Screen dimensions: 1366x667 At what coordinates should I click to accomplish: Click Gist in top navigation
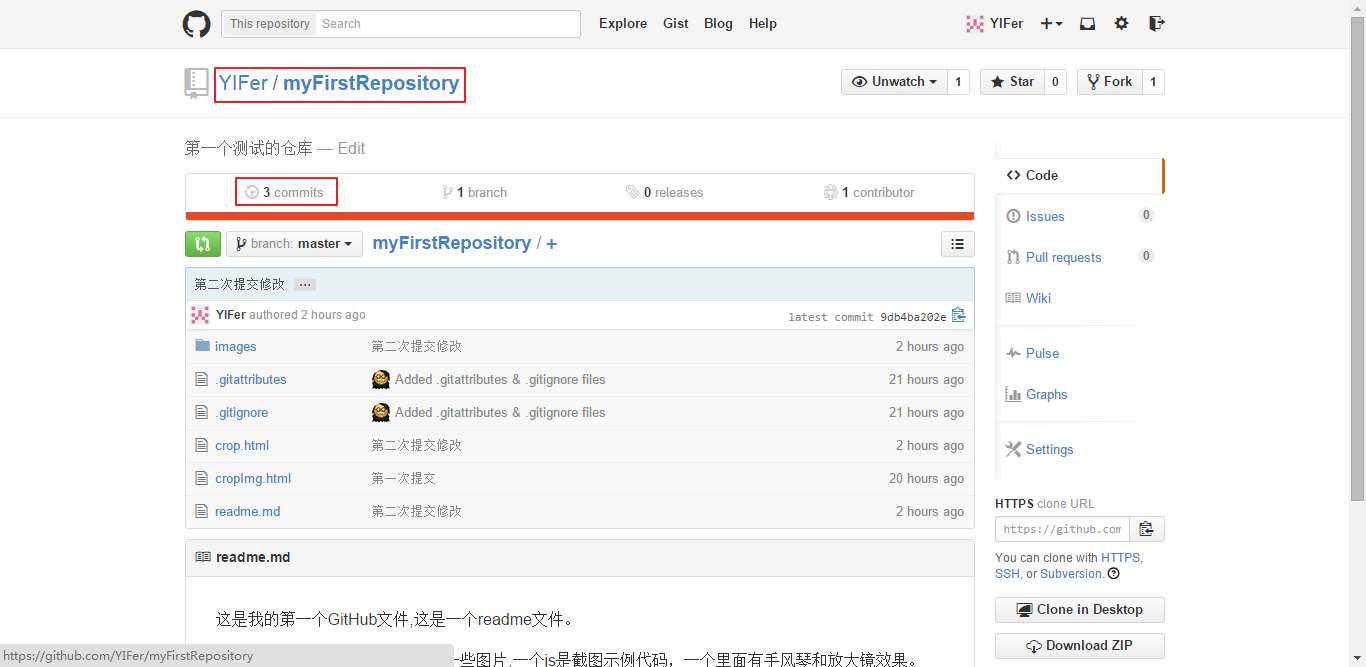pyautogui.click(x=676, y=24)
